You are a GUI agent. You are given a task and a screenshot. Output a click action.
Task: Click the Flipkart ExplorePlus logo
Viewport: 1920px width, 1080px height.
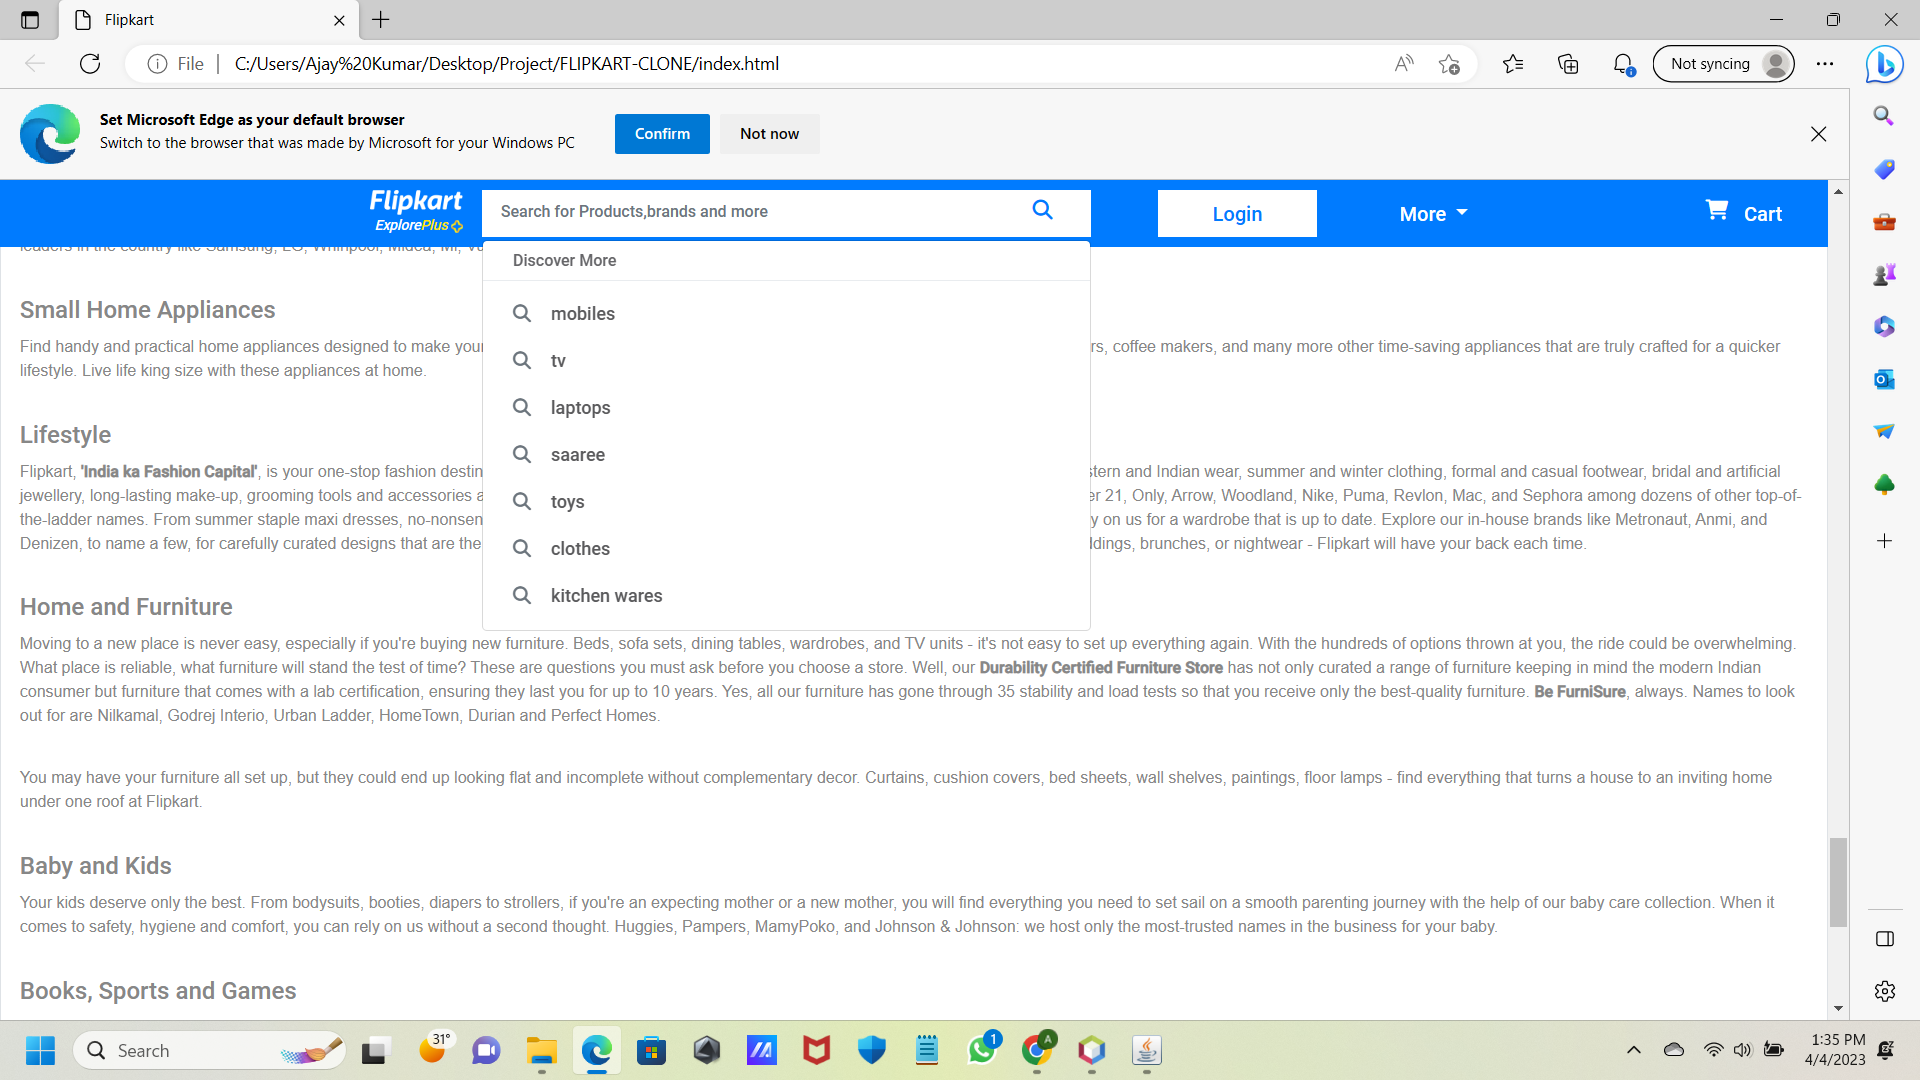[415, 210]
